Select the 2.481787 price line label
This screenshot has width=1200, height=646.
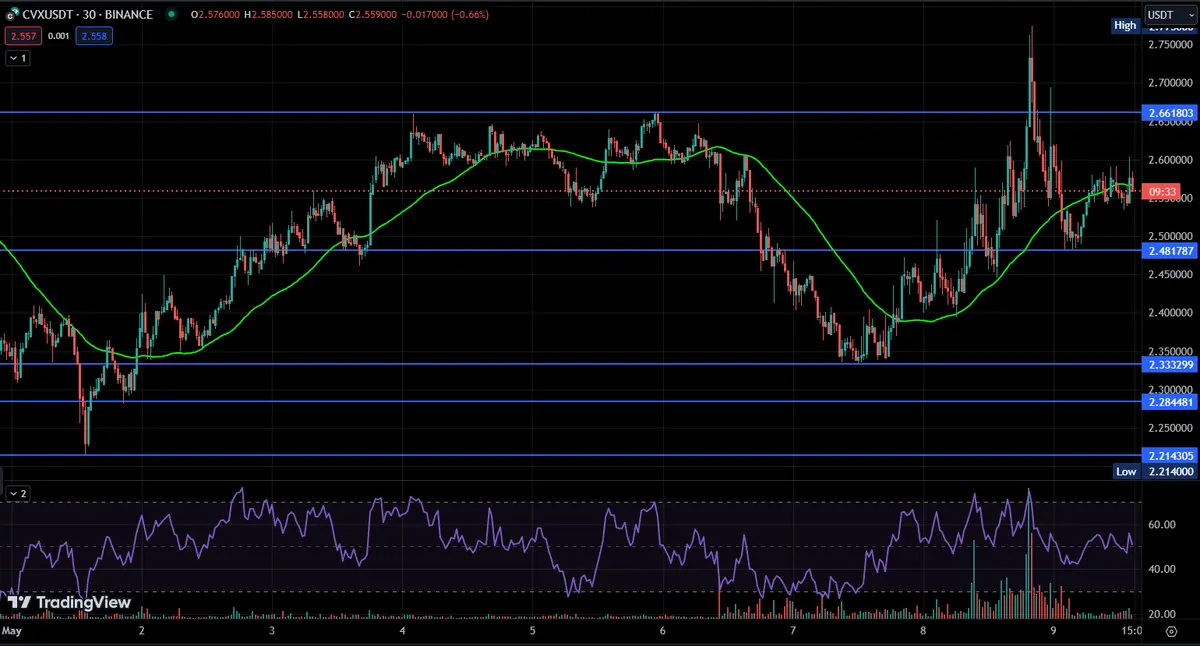[1169, 250]
